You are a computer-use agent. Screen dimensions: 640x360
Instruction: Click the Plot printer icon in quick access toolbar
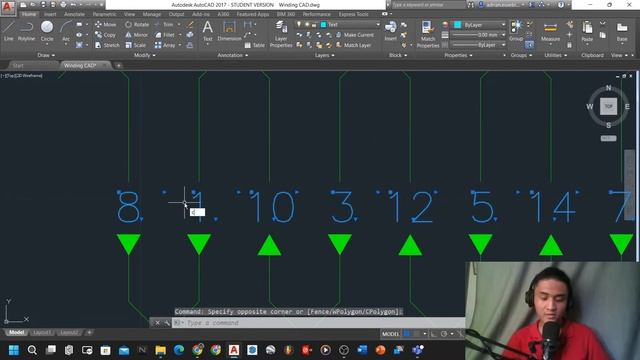[x=62, y=5]
